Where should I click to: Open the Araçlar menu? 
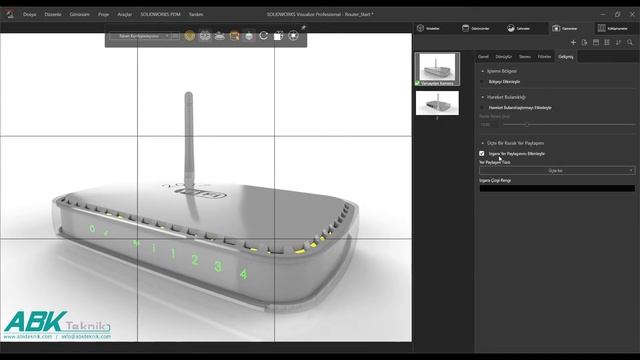click(124, 14)
